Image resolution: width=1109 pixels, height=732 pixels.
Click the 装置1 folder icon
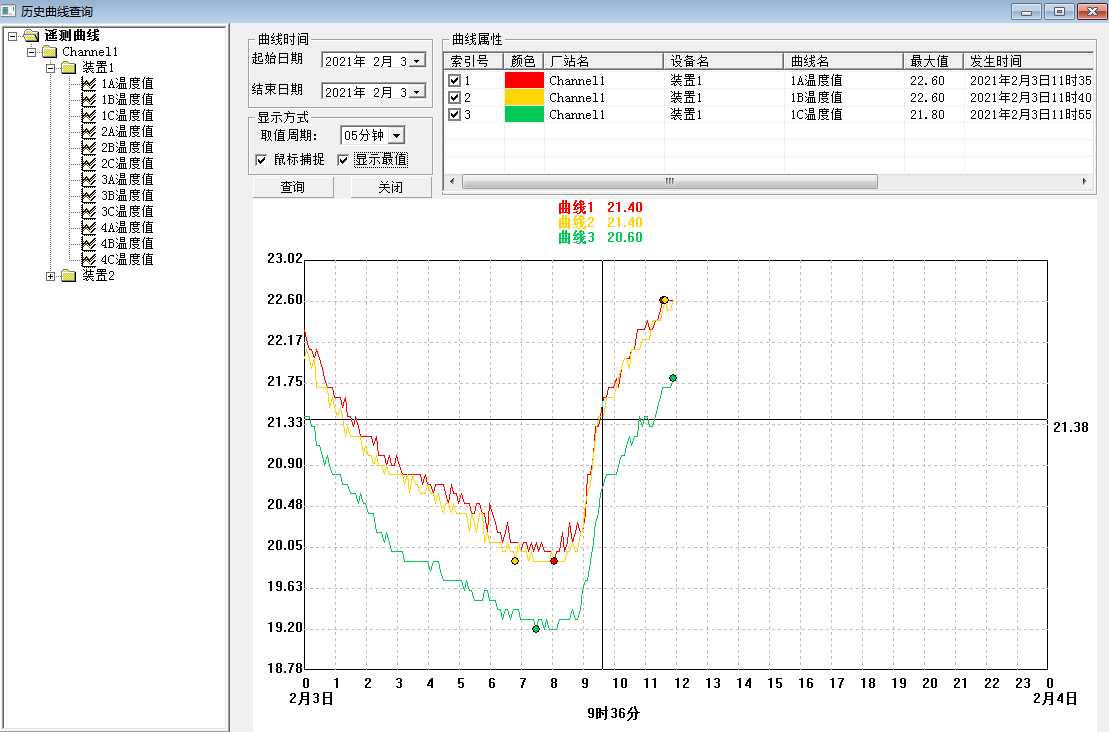click(x=68, y=68)
